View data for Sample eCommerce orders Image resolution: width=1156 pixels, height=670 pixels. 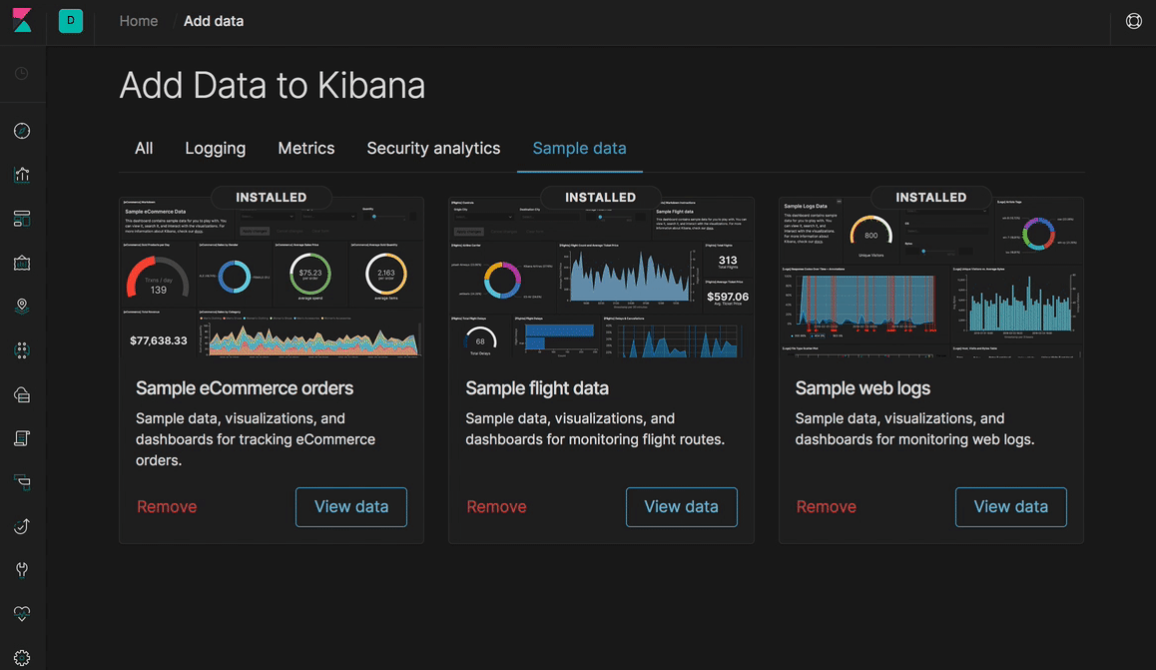coord(351,507)
